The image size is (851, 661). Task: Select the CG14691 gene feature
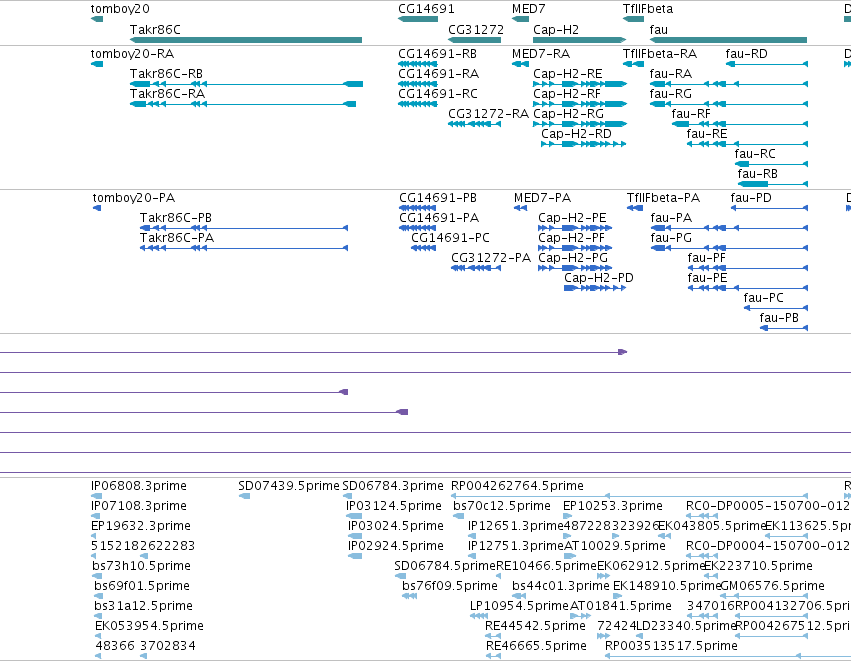(x=418, y=19)
